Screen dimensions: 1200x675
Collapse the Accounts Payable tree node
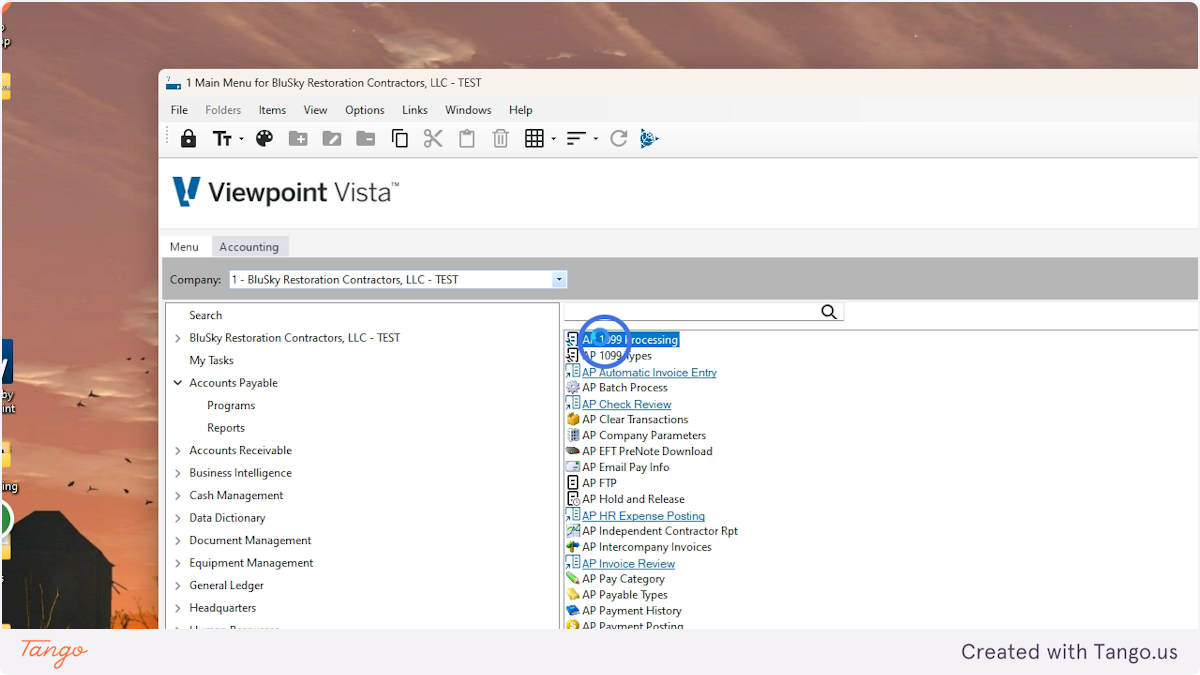[x=178, y=383]
